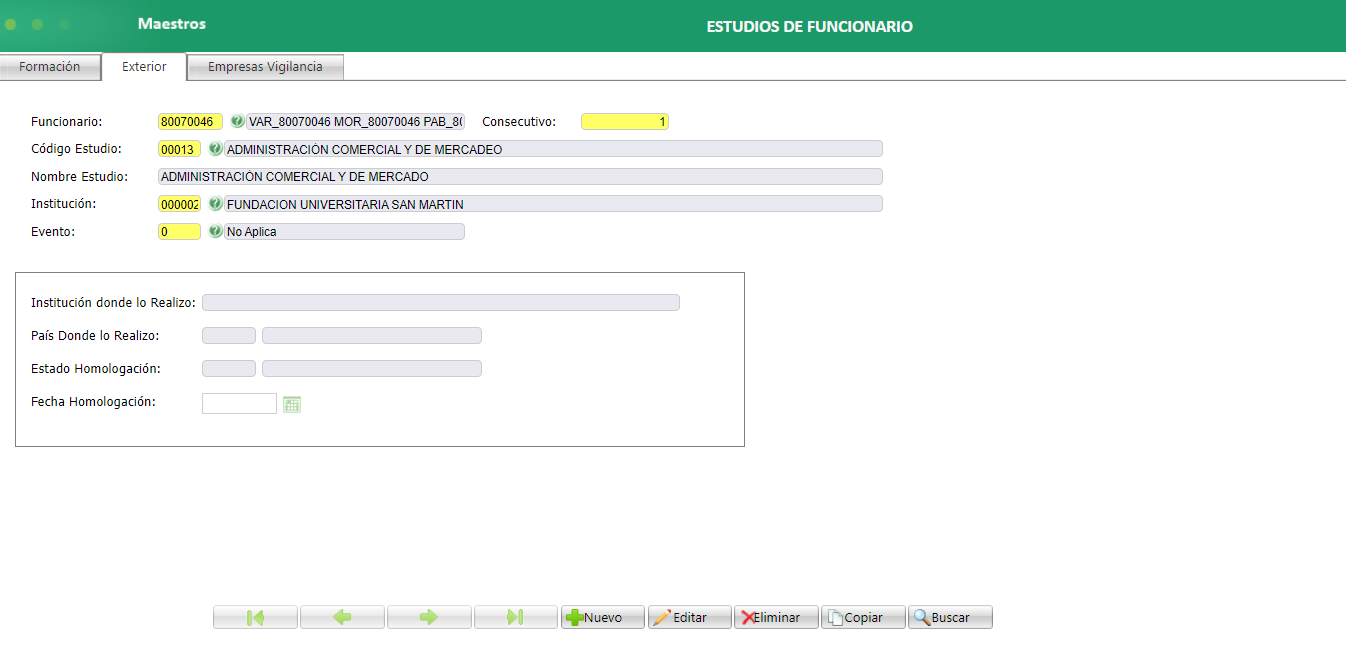Advance to the next record

tap(429, 616)
